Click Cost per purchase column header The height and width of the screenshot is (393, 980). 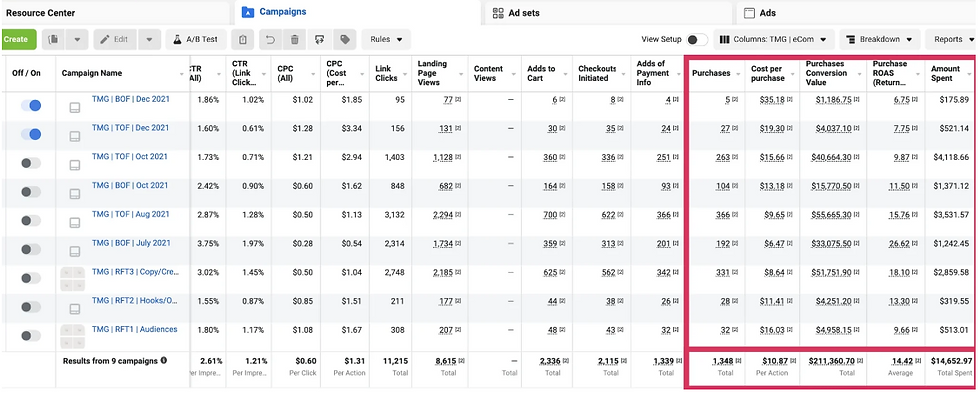coord(768,73)
